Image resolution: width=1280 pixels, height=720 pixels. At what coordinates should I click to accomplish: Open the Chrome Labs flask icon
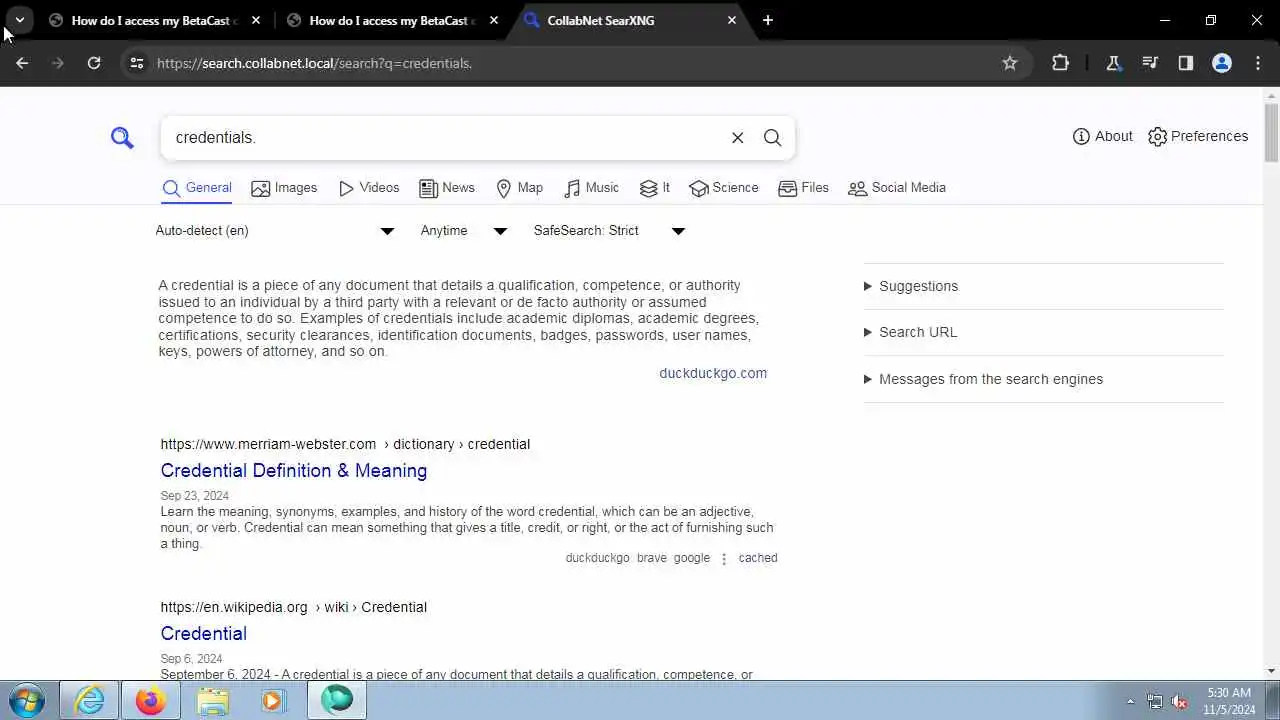(x=1113, y=63)
